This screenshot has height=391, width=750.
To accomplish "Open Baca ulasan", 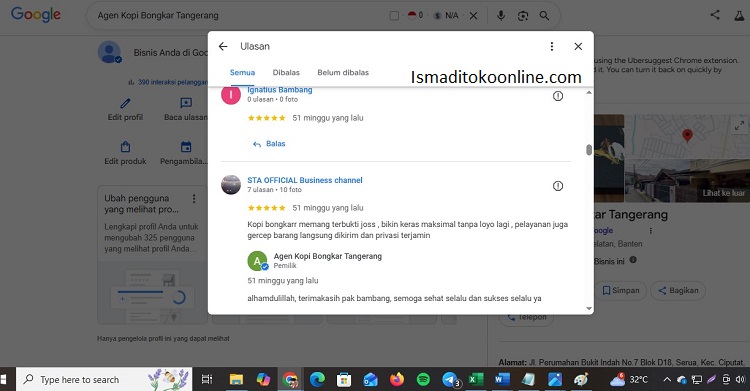I will (x=186, y=110).
